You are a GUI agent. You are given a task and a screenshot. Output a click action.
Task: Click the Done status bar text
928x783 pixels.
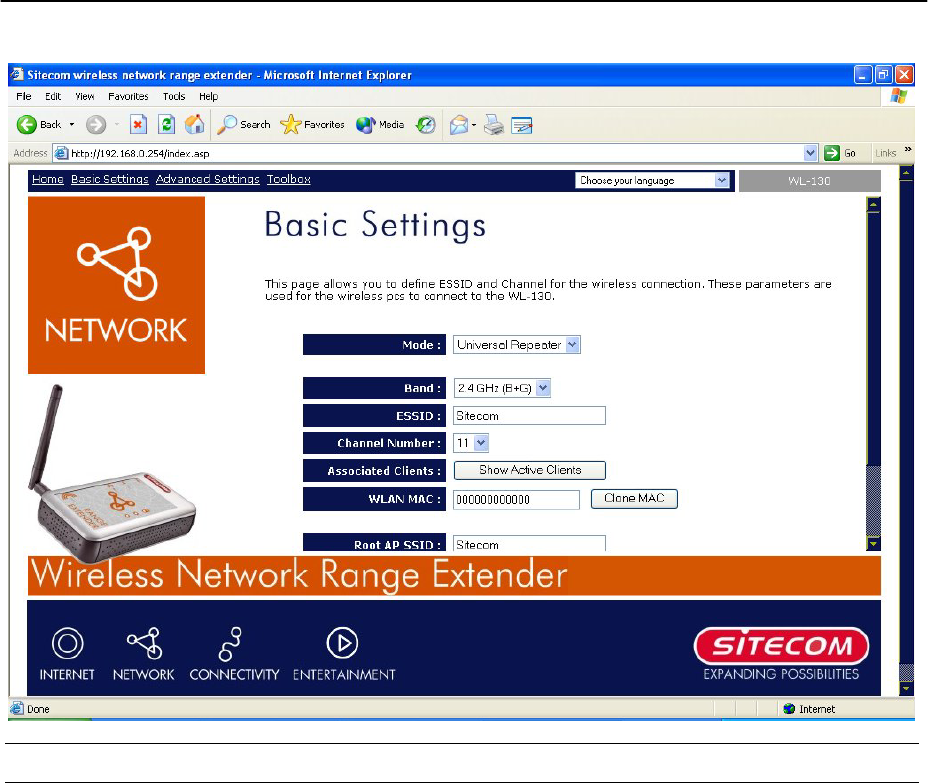coord(38,709)
